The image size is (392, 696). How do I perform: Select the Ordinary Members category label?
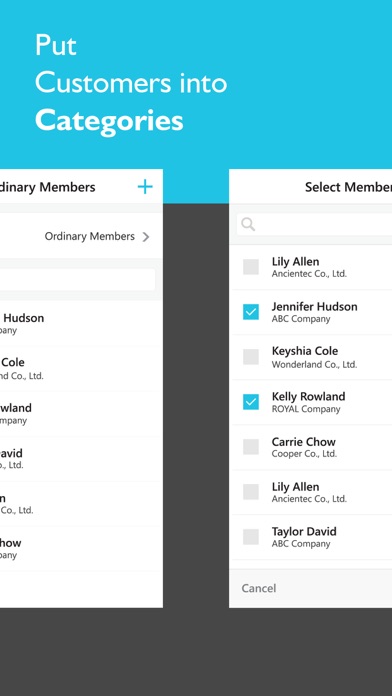[90, 236]
